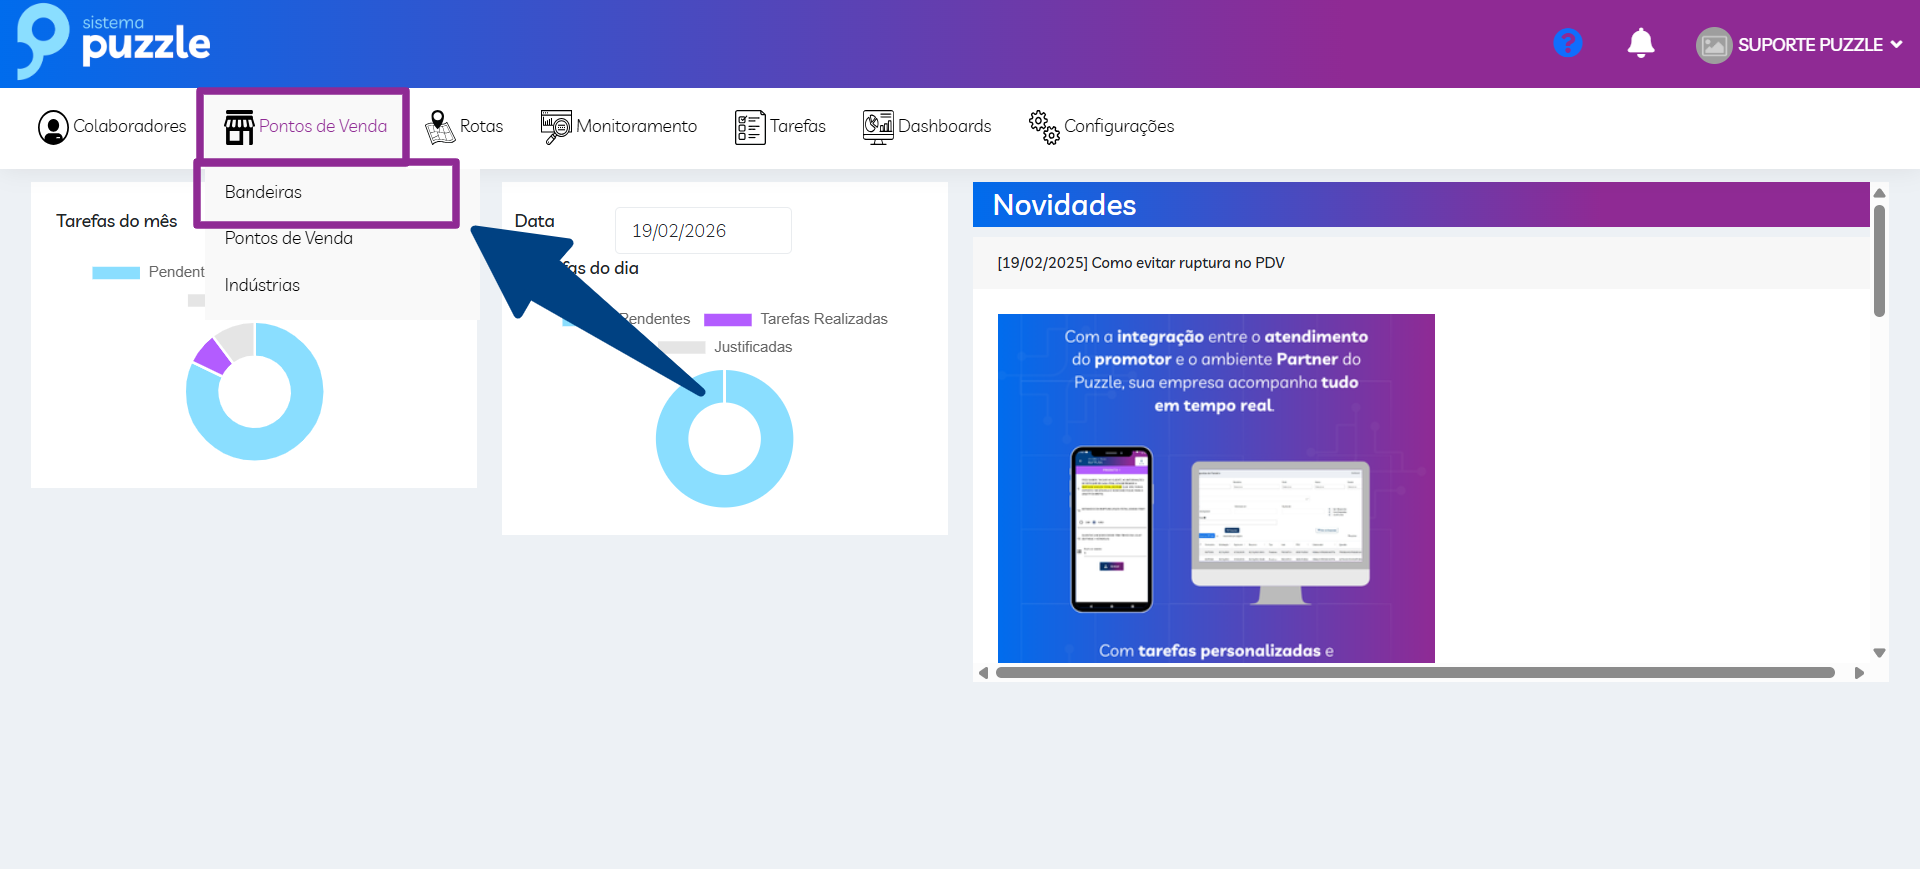Toggle Tarefas Realizadas purple legend swatch
The height and width of the screenshot is (869, 1920).
click(727, 320)
